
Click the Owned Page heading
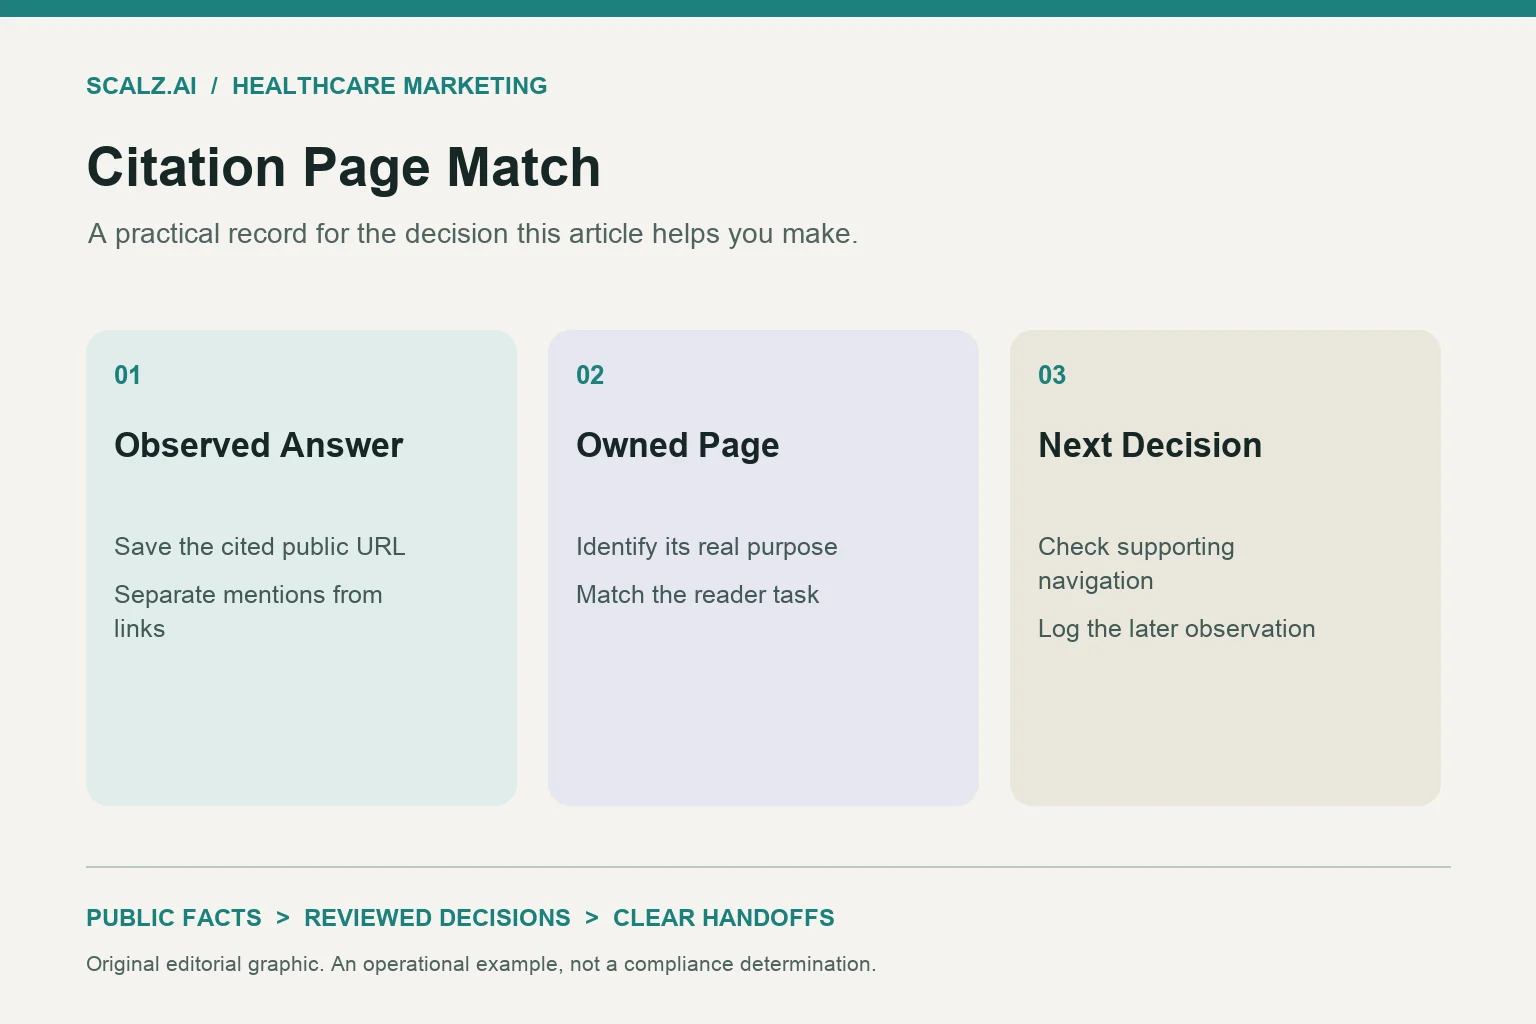pos(678,445)
